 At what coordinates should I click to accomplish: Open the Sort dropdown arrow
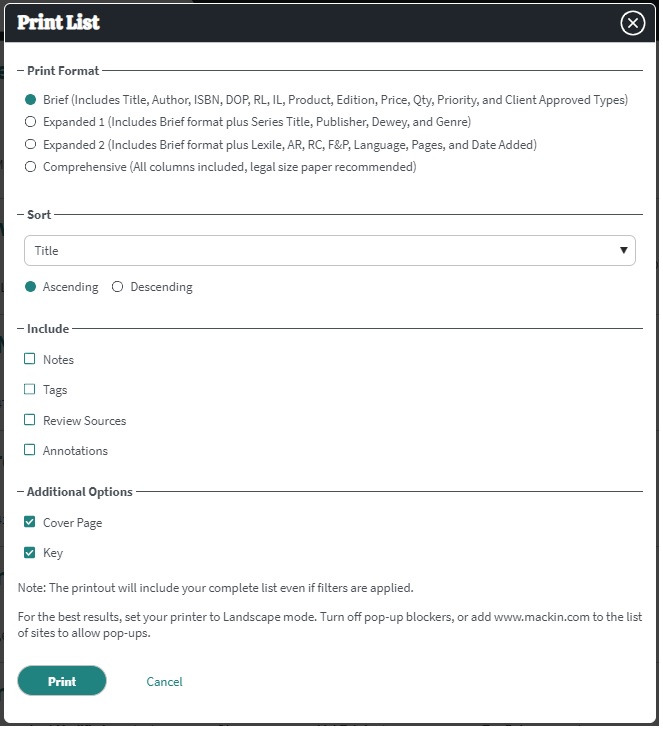coord(623,250)
